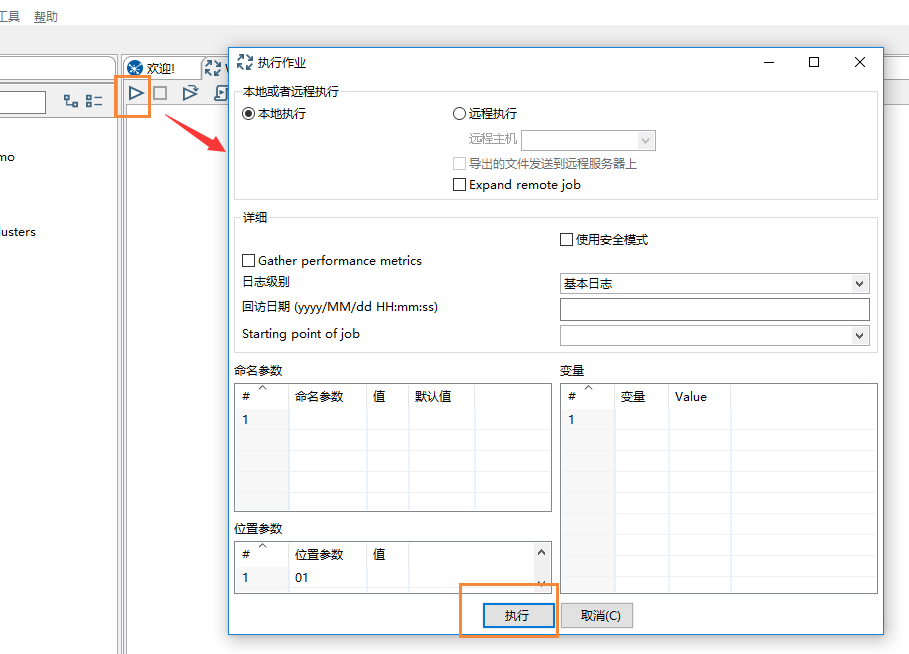This screenshot has width=909, height=654.
Task: Click the 取消(C) button
Action: (x=596, y=616)
